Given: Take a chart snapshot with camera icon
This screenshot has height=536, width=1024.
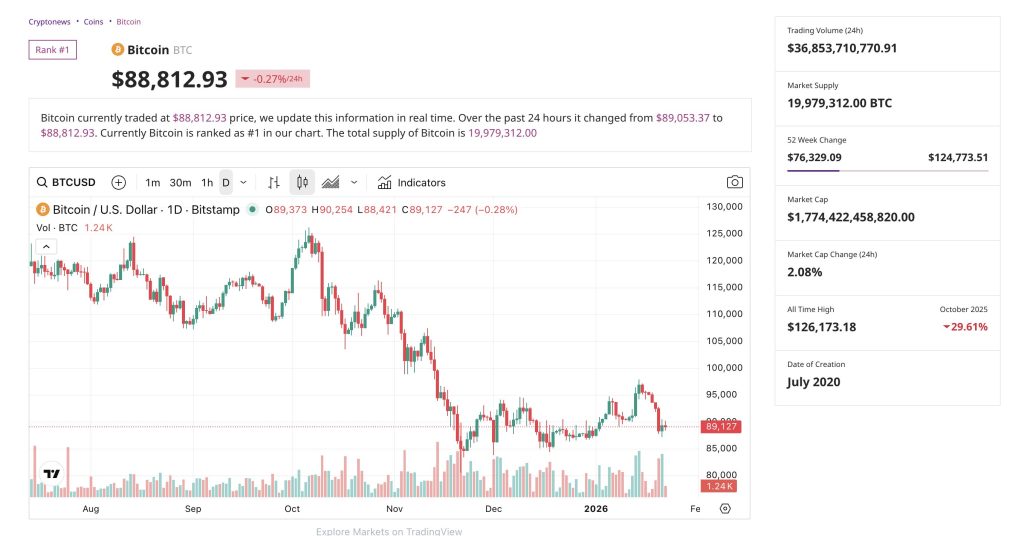Looking at the screenshot, I should click(735, 182).
